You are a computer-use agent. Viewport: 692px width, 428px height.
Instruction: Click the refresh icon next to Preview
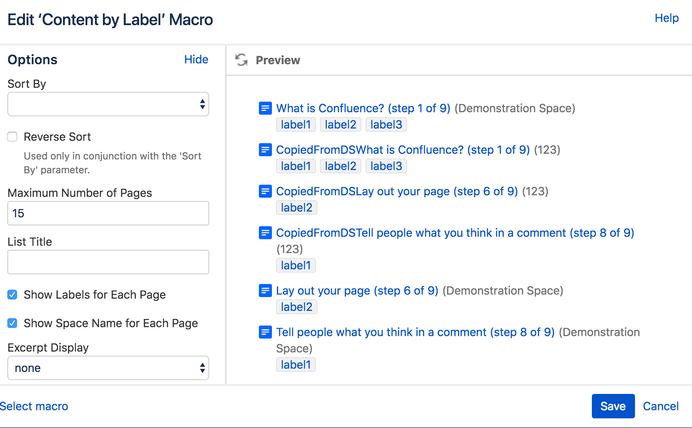(241, 60)
